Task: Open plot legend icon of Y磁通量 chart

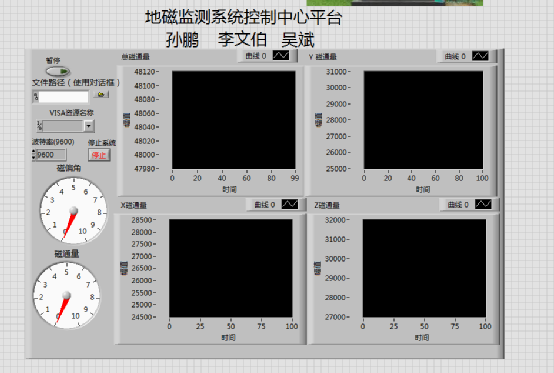Action: 480,56
